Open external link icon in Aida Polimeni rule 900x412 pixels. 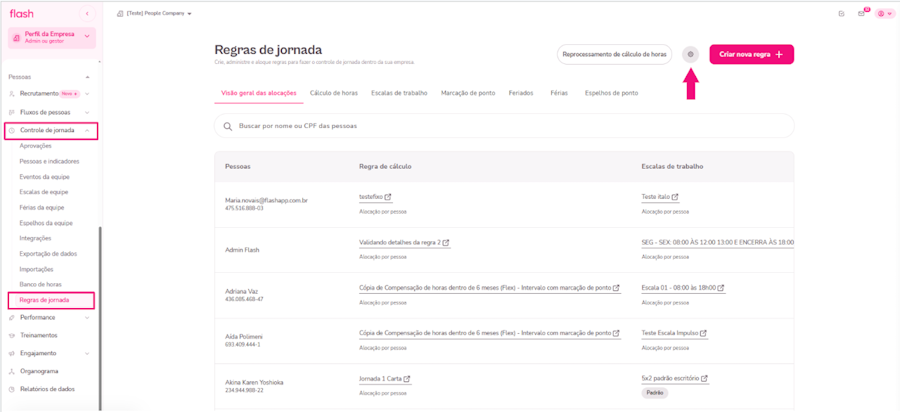coord(616,333)
